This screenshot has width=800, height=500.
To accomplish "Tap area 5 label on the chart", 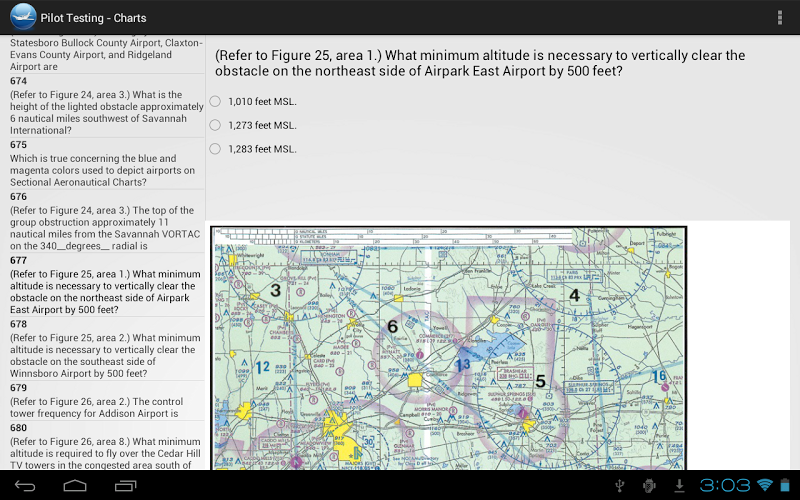I will click(540, 381).
